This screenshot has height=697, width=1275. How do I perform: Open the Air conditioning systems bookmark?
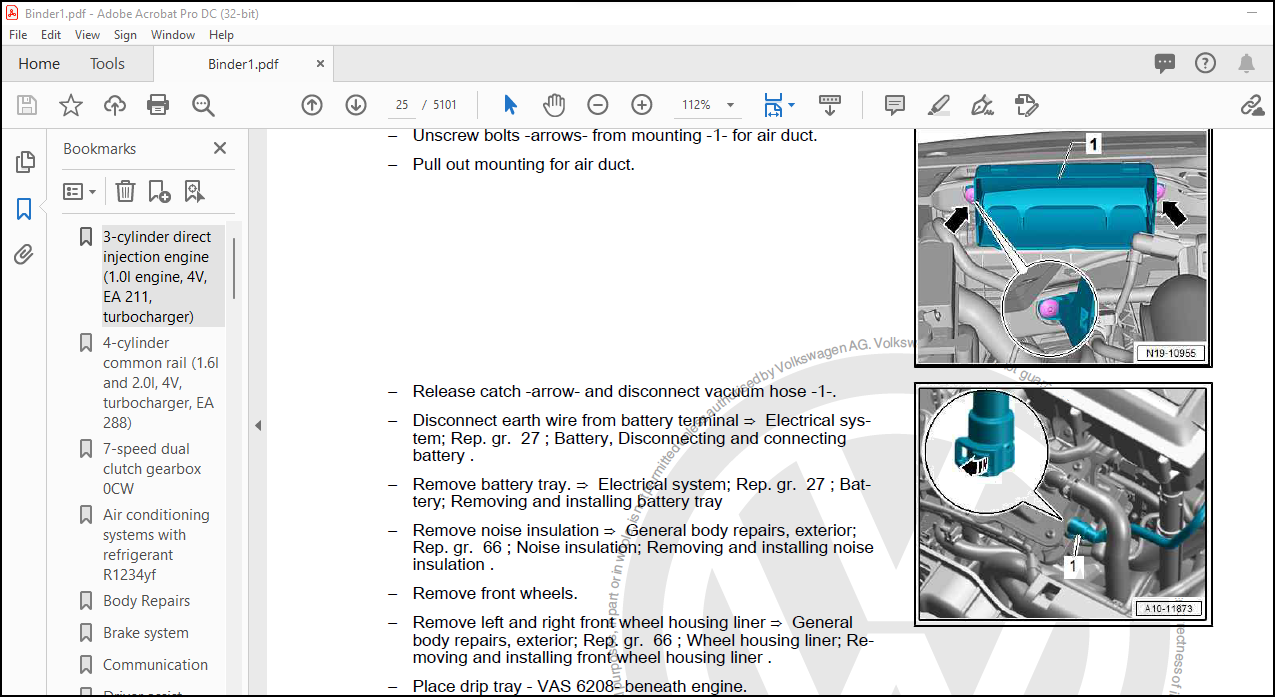click(156, 545)
